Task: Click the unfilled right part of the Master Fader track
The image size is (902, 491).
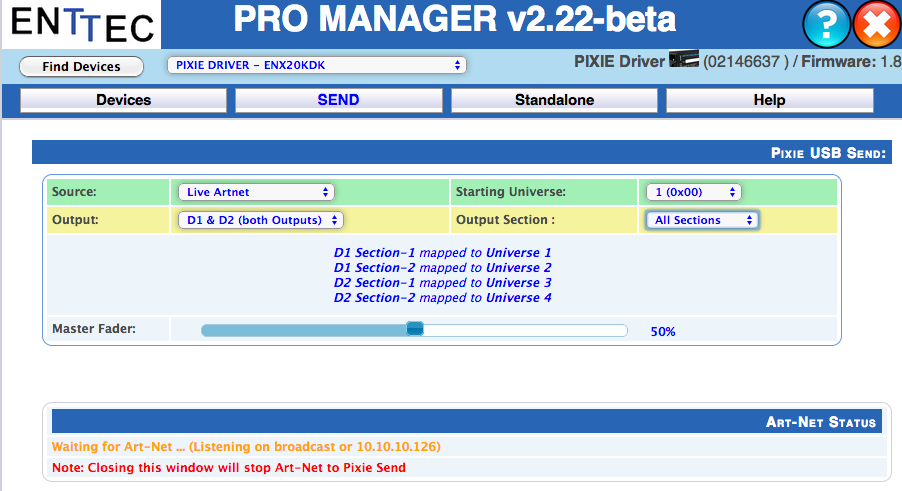Action: point(525,330)
